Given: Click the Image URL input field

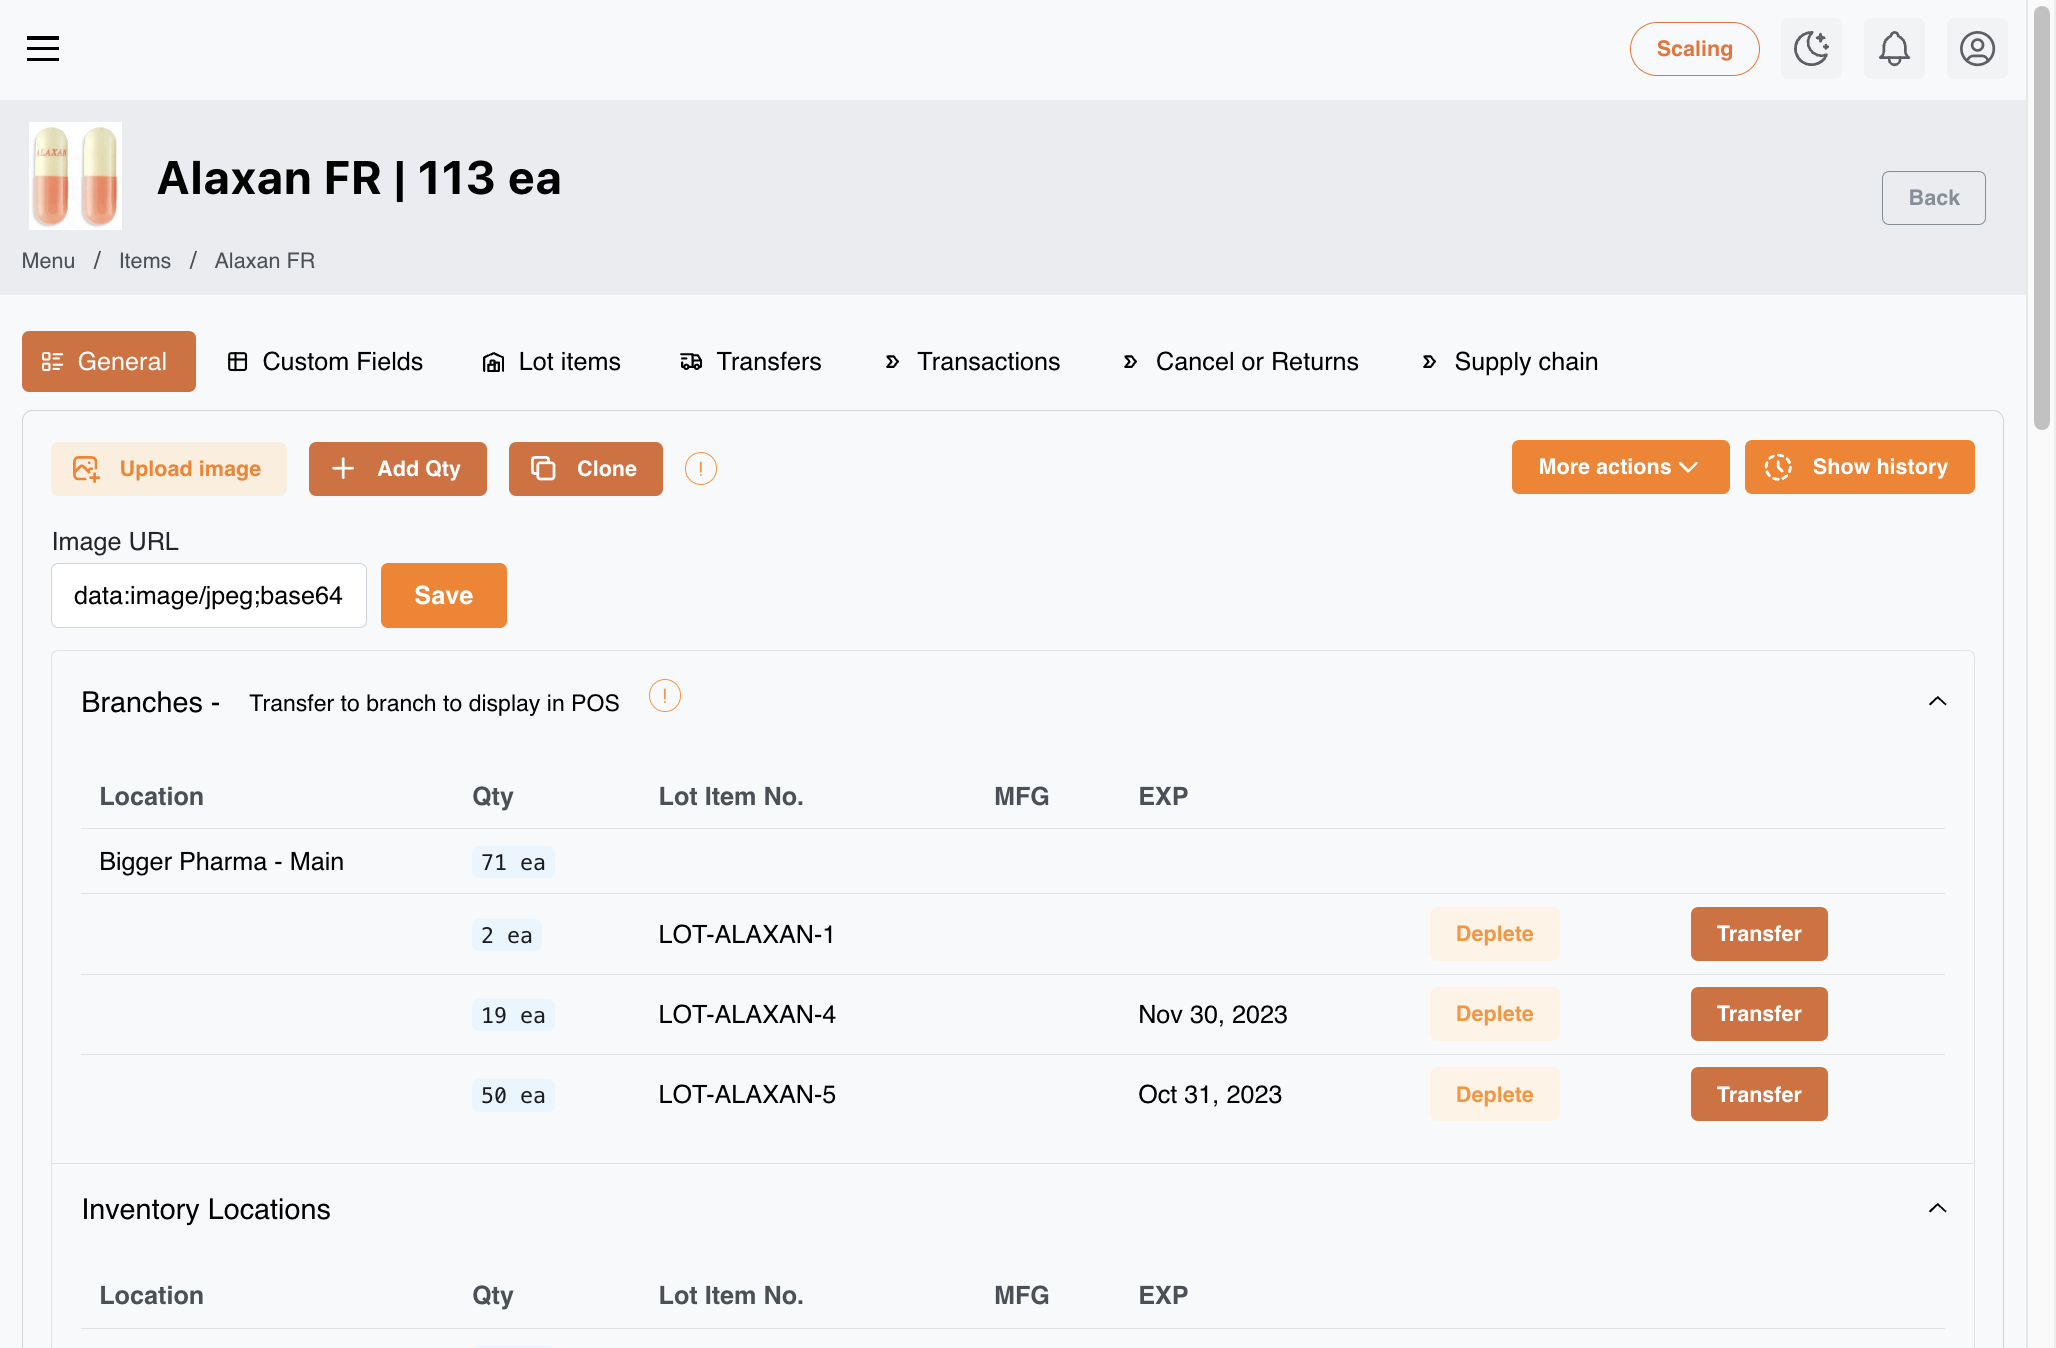Looking at the screenshot, I should 209,596.
